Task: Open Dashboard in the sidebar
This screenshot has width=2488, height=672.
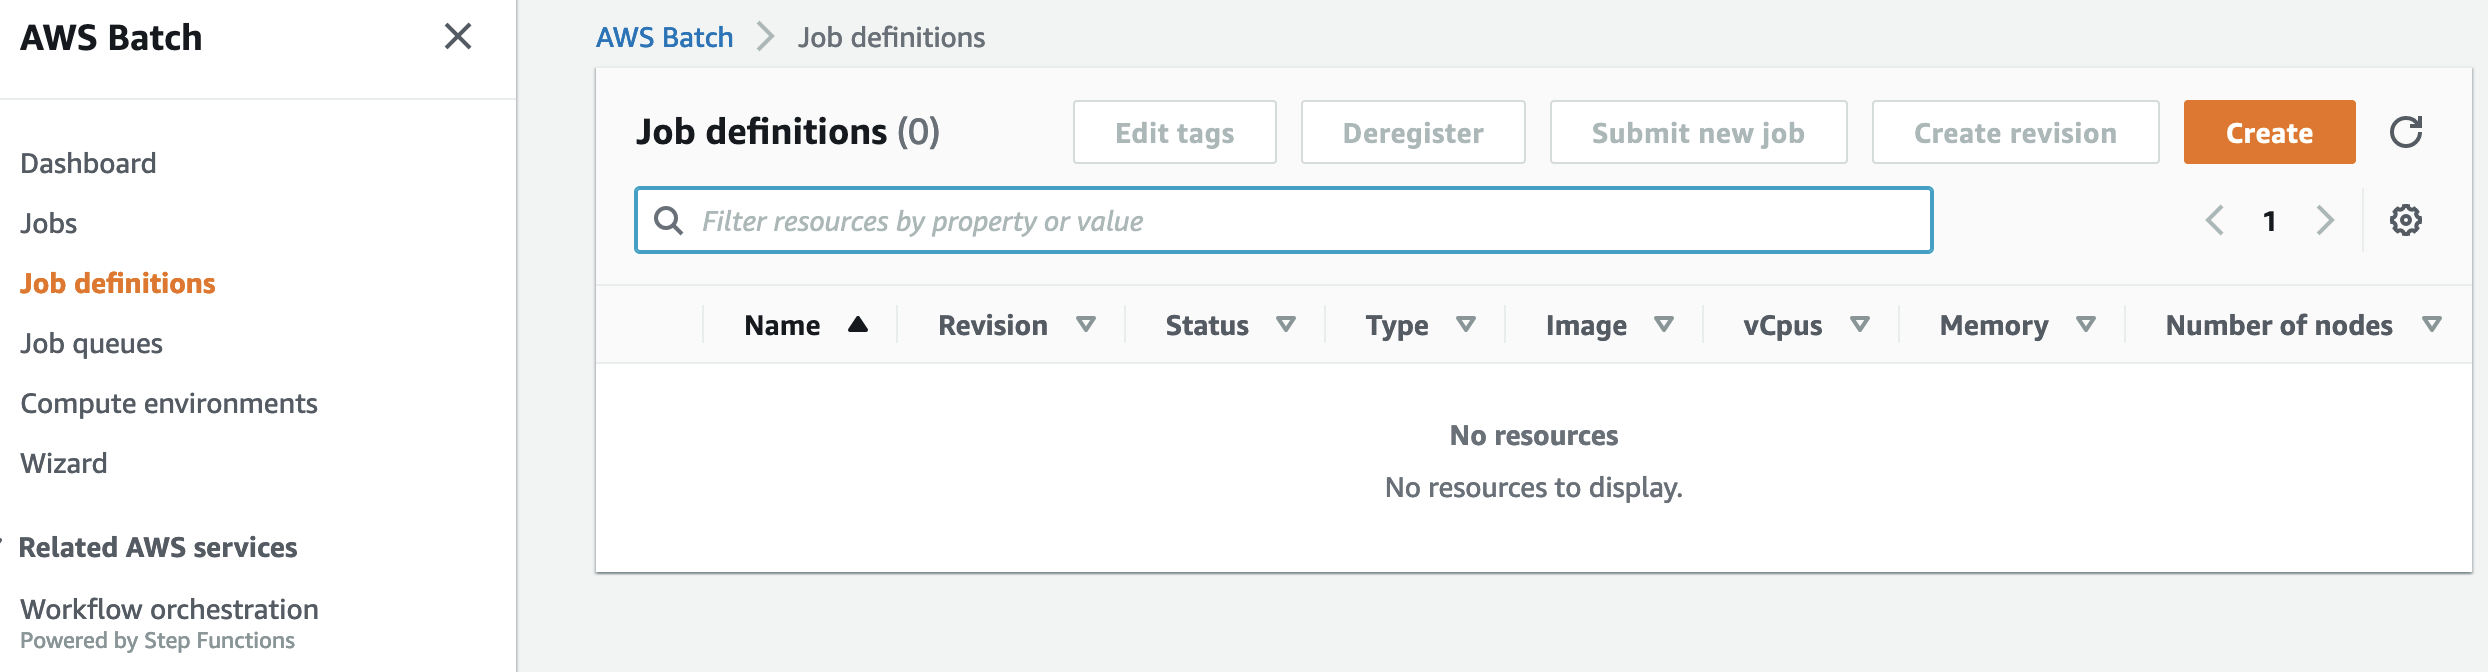Action: click(88, 163)
